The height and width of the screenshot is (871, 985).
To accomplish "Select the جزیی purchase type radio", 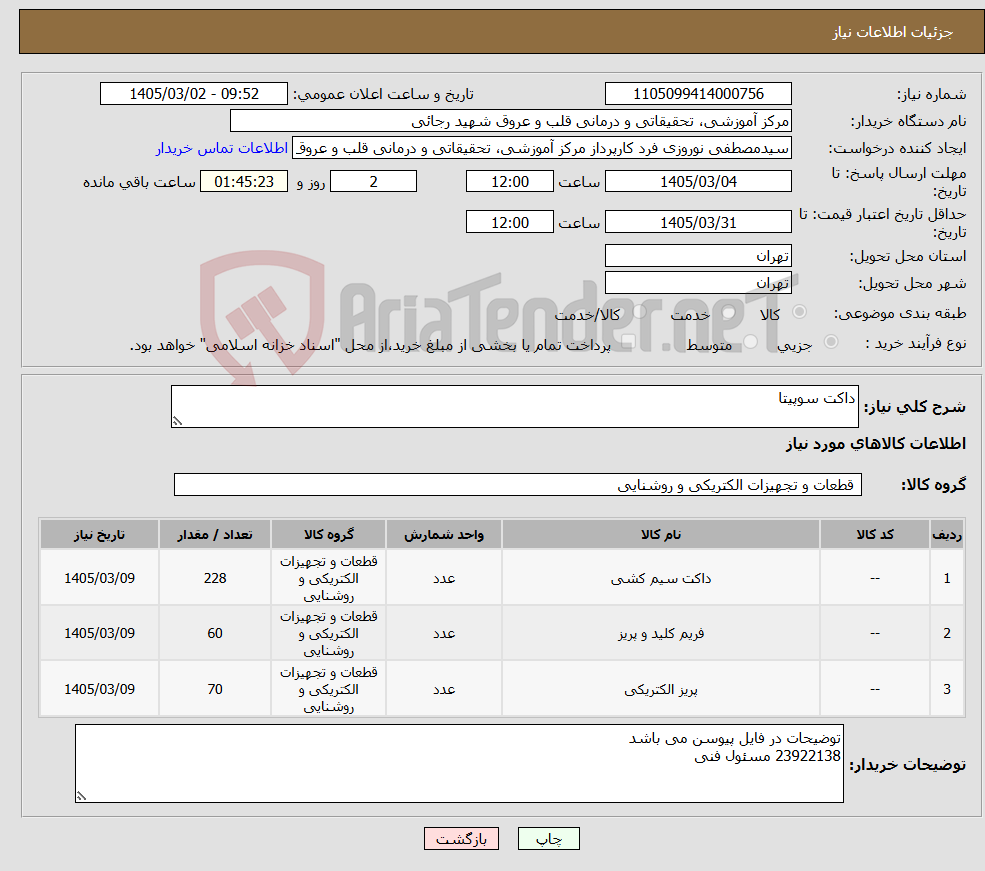I will (831, 342).
